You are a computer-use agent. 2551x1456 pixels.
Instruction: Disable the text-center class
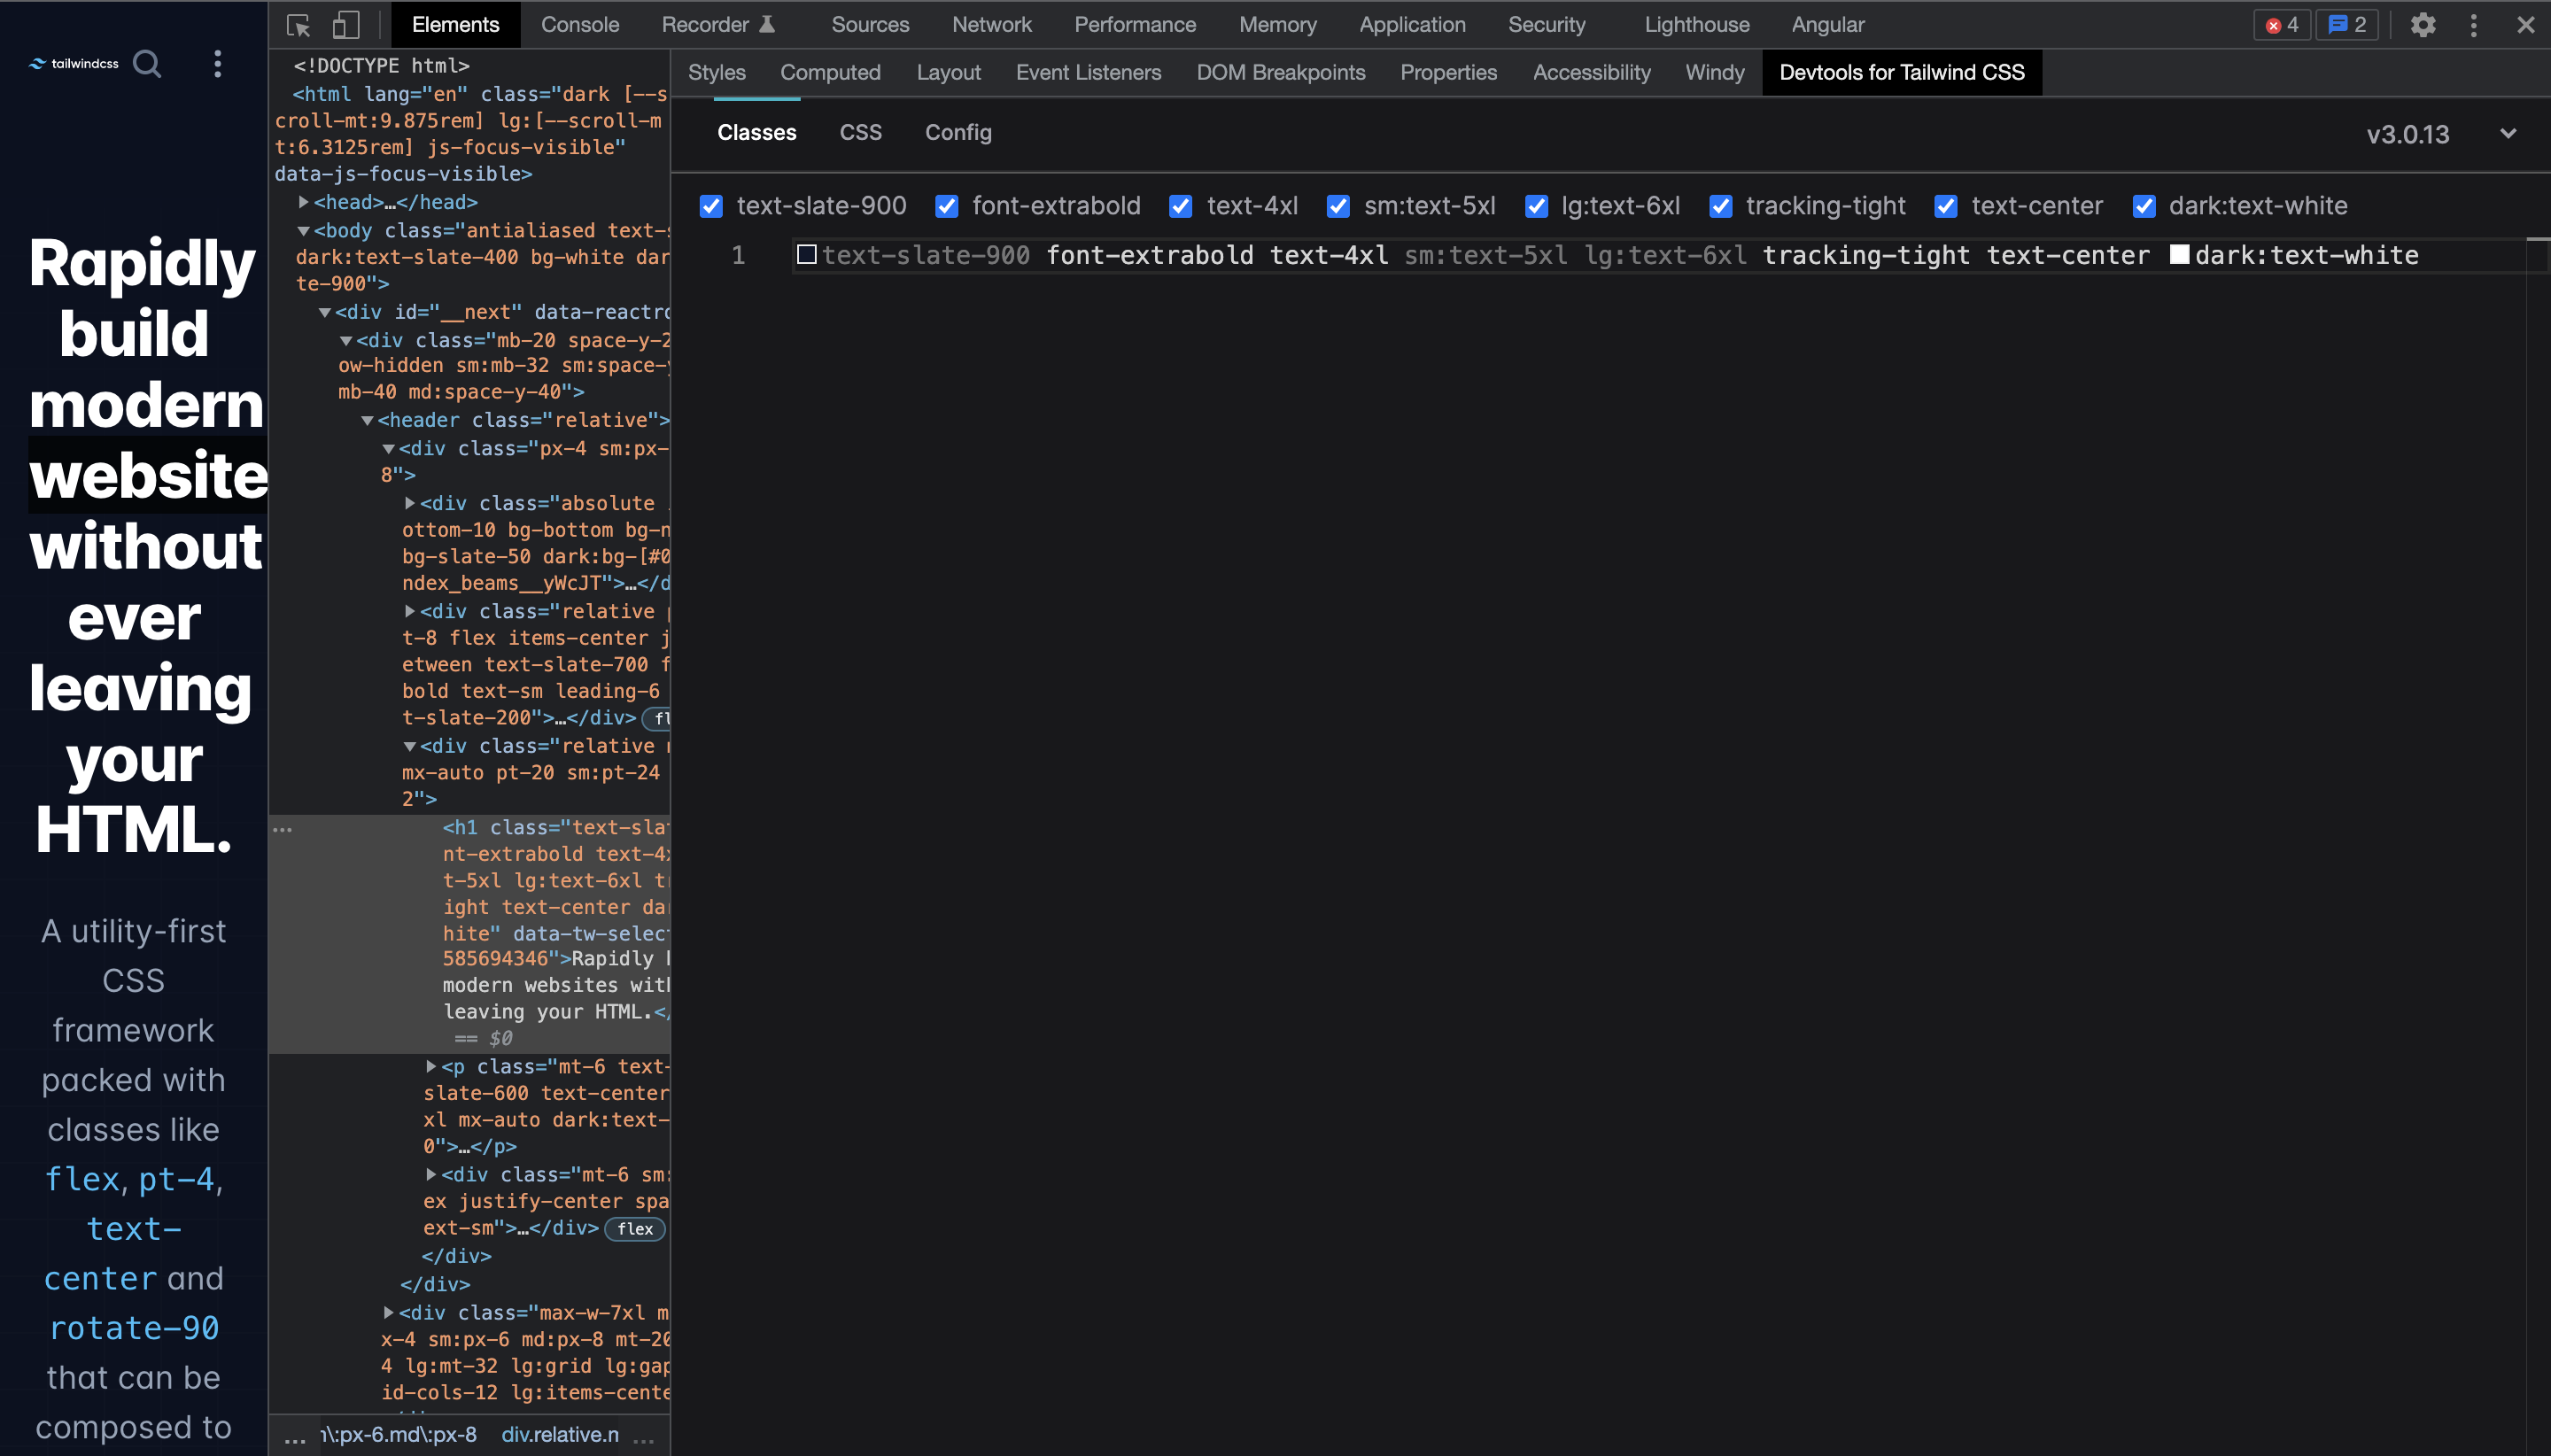(x=1945, y=206)
